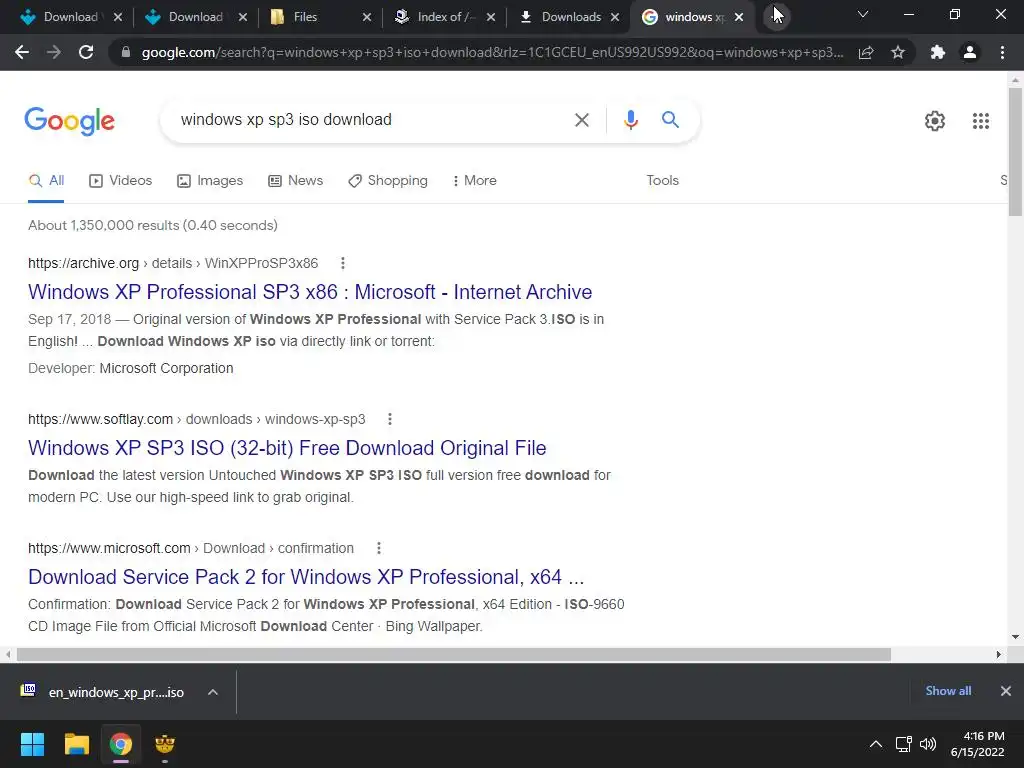1024x768 pixels.
Task: Click the address bar URL
Action: 492,52
